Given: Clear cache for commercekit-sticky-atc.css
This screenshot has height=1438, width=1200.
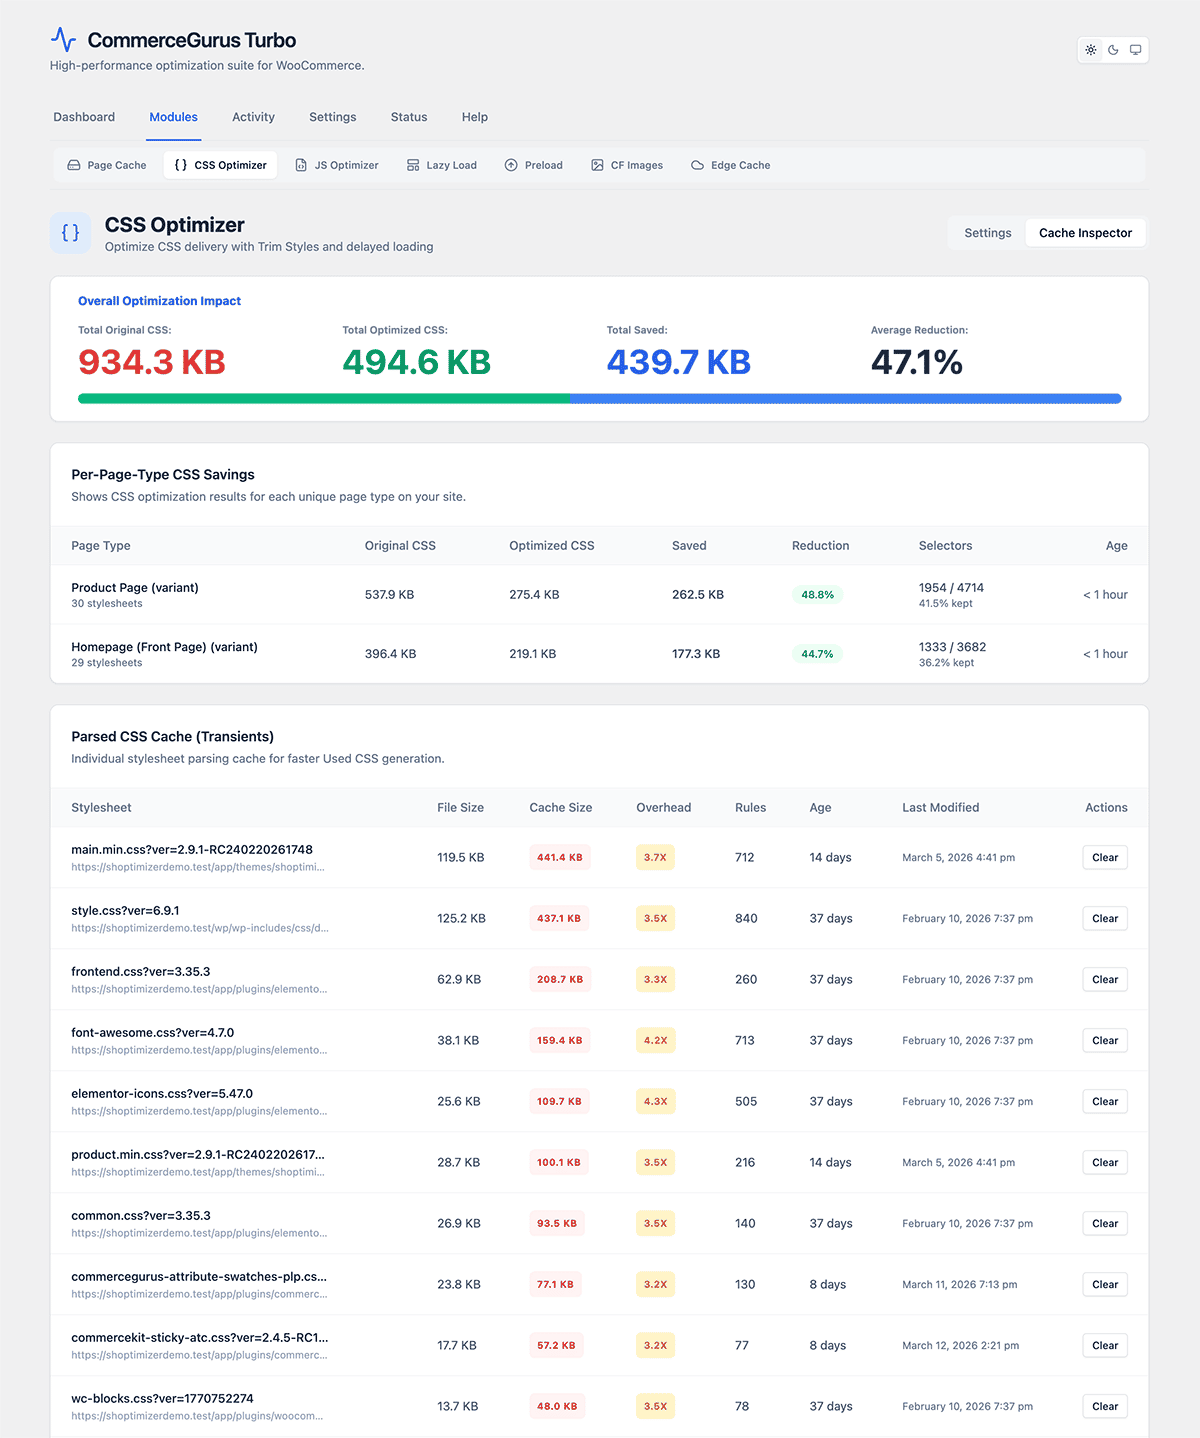Looking at the screenshot, I should click(x=1105, y=1346).
